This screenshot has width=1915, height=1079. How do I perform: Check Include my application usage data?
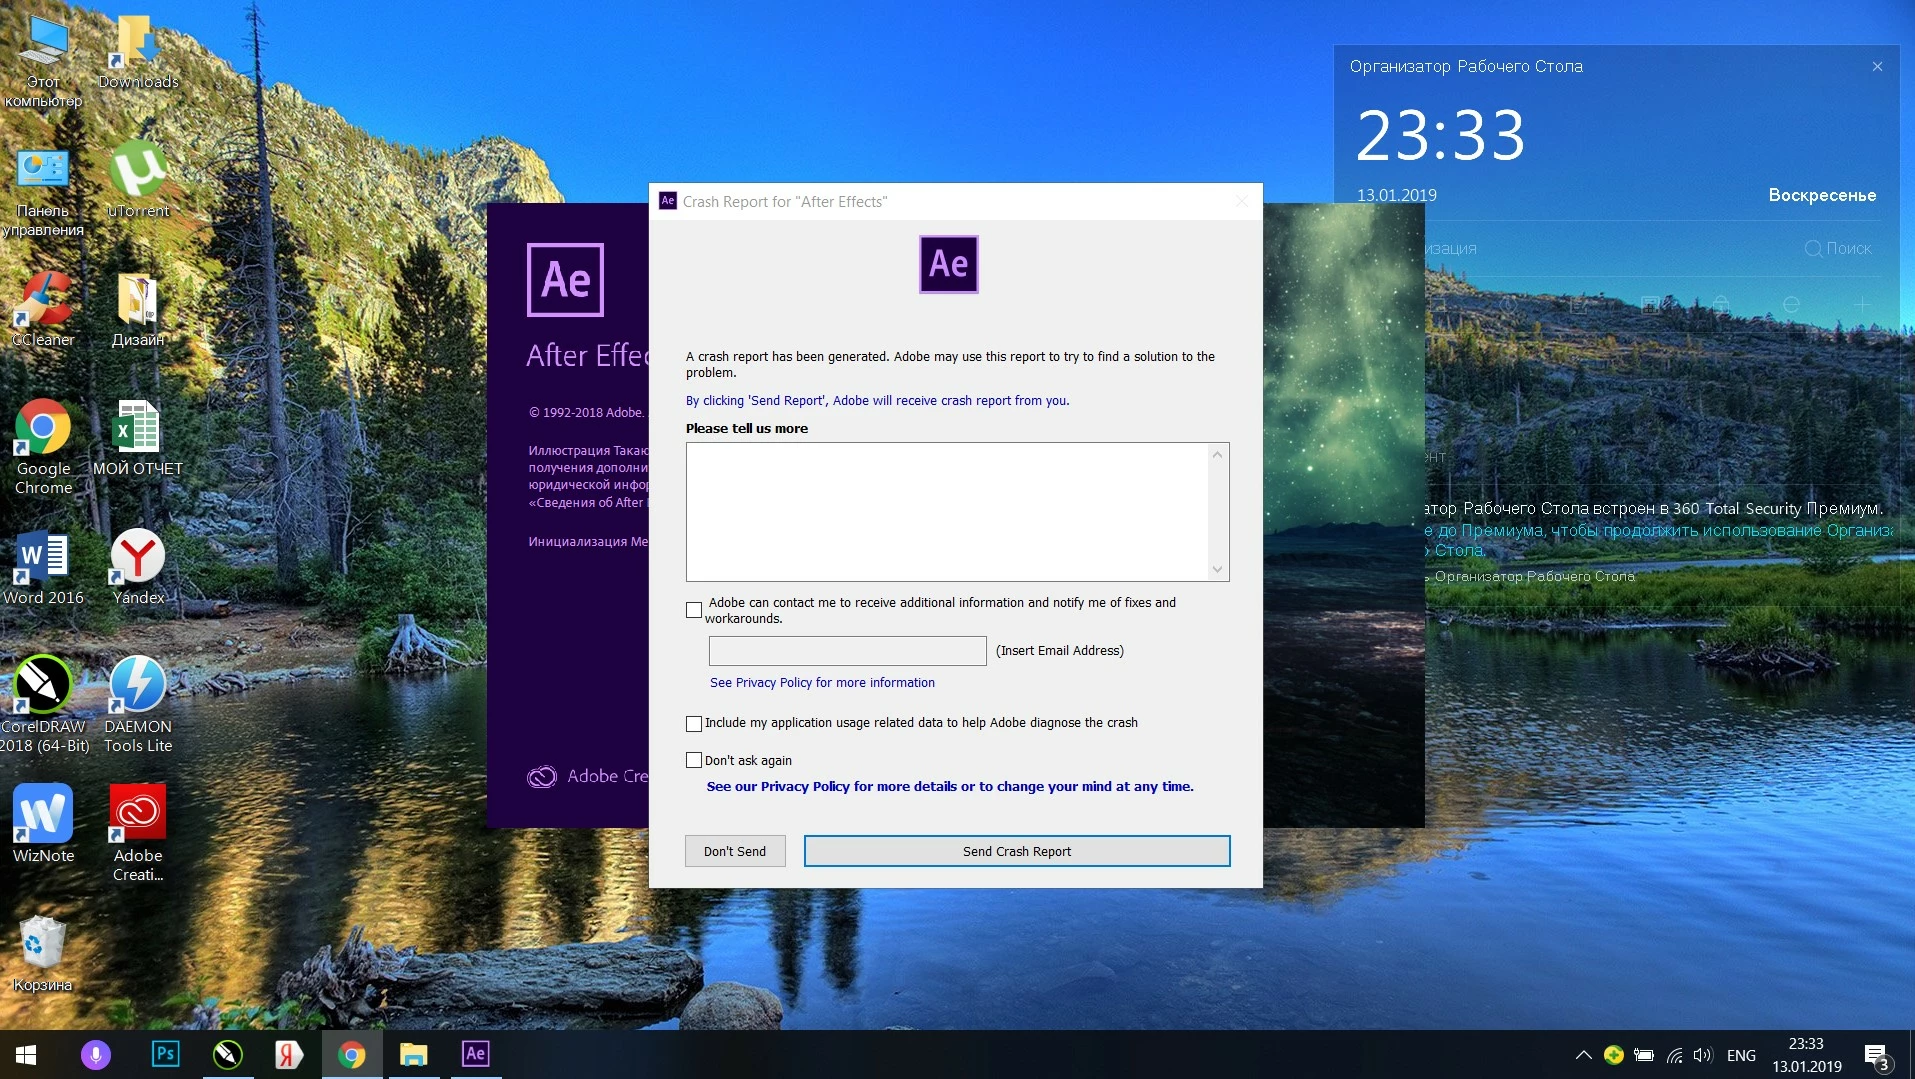pyautogui.click(x=694, y=723)
